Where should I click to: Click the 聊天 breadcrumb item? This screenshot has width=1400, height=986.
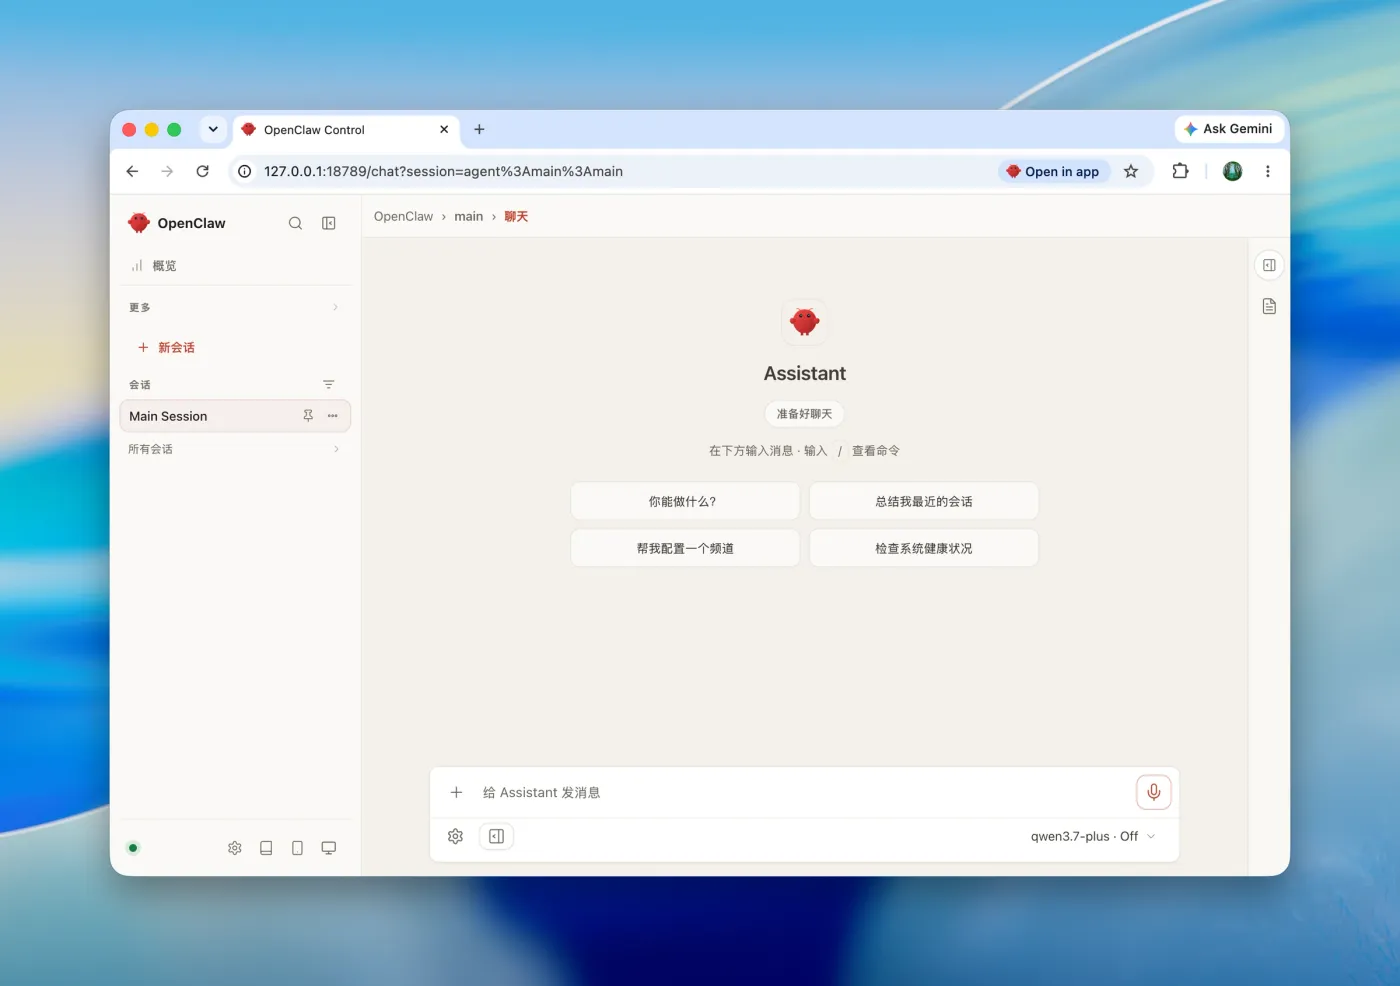click(x=516, y=216)
